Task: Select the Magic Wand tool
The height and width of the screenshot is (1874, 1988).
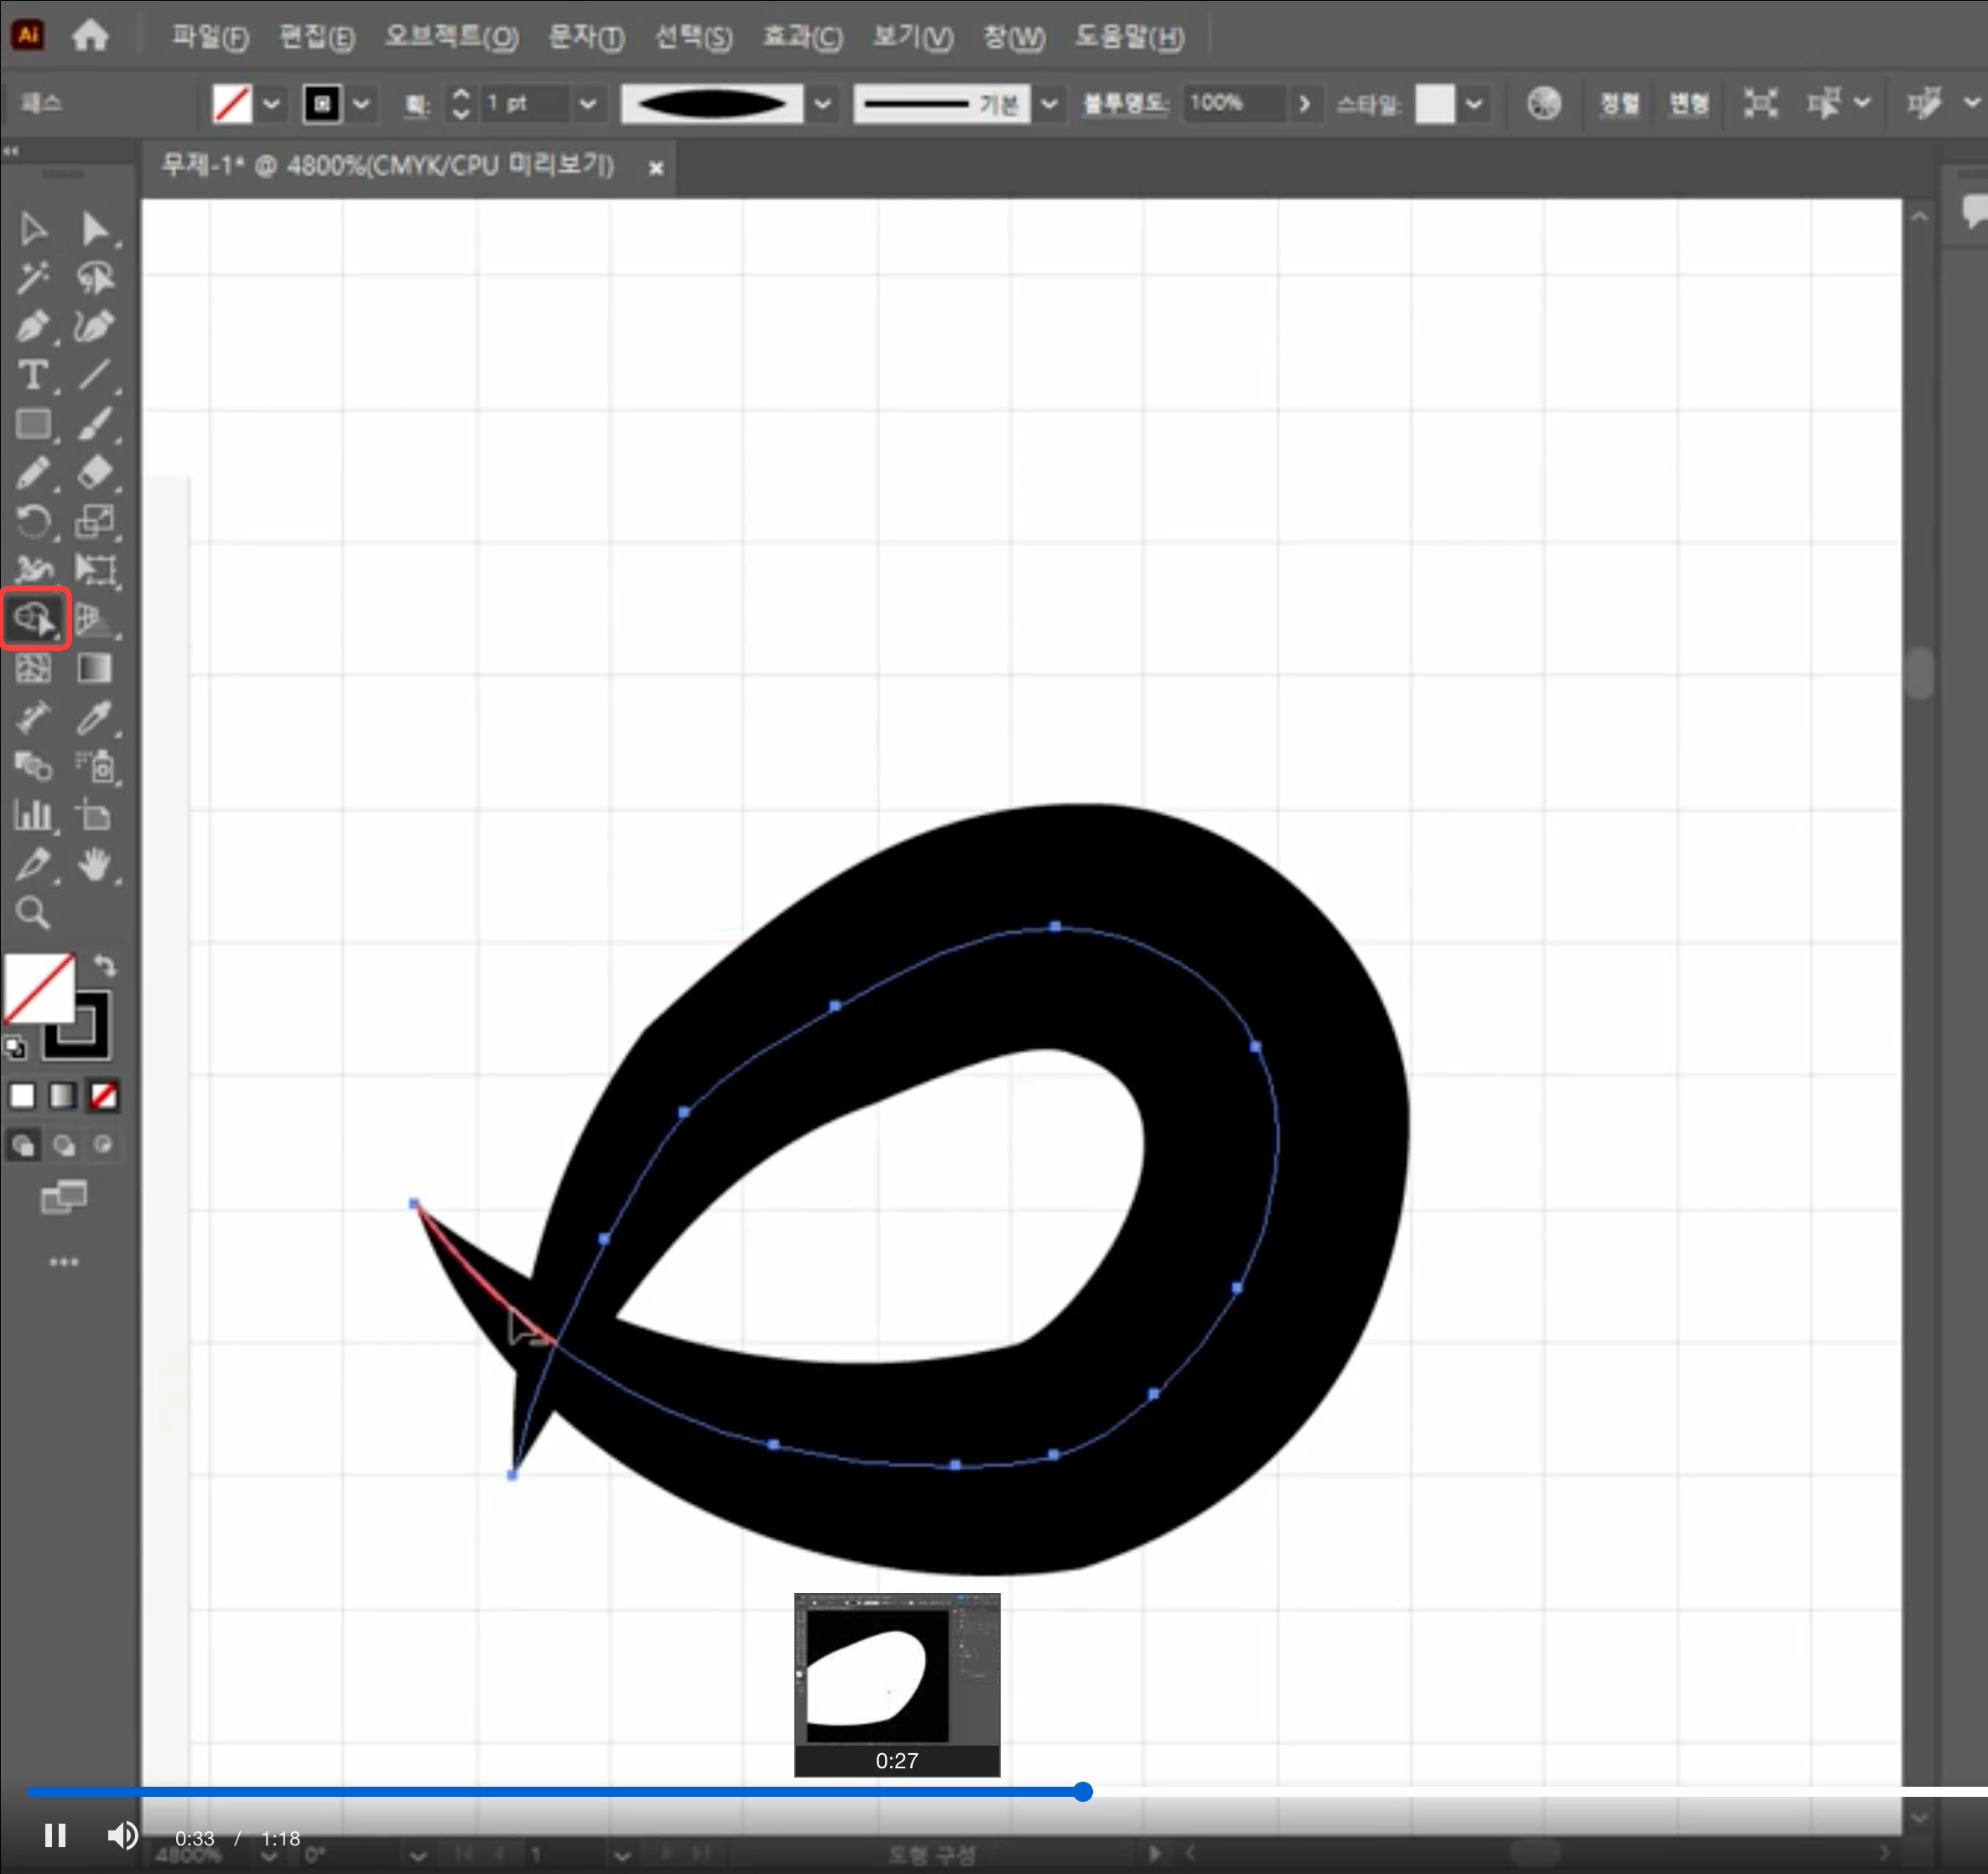Action: coord(32,278)
